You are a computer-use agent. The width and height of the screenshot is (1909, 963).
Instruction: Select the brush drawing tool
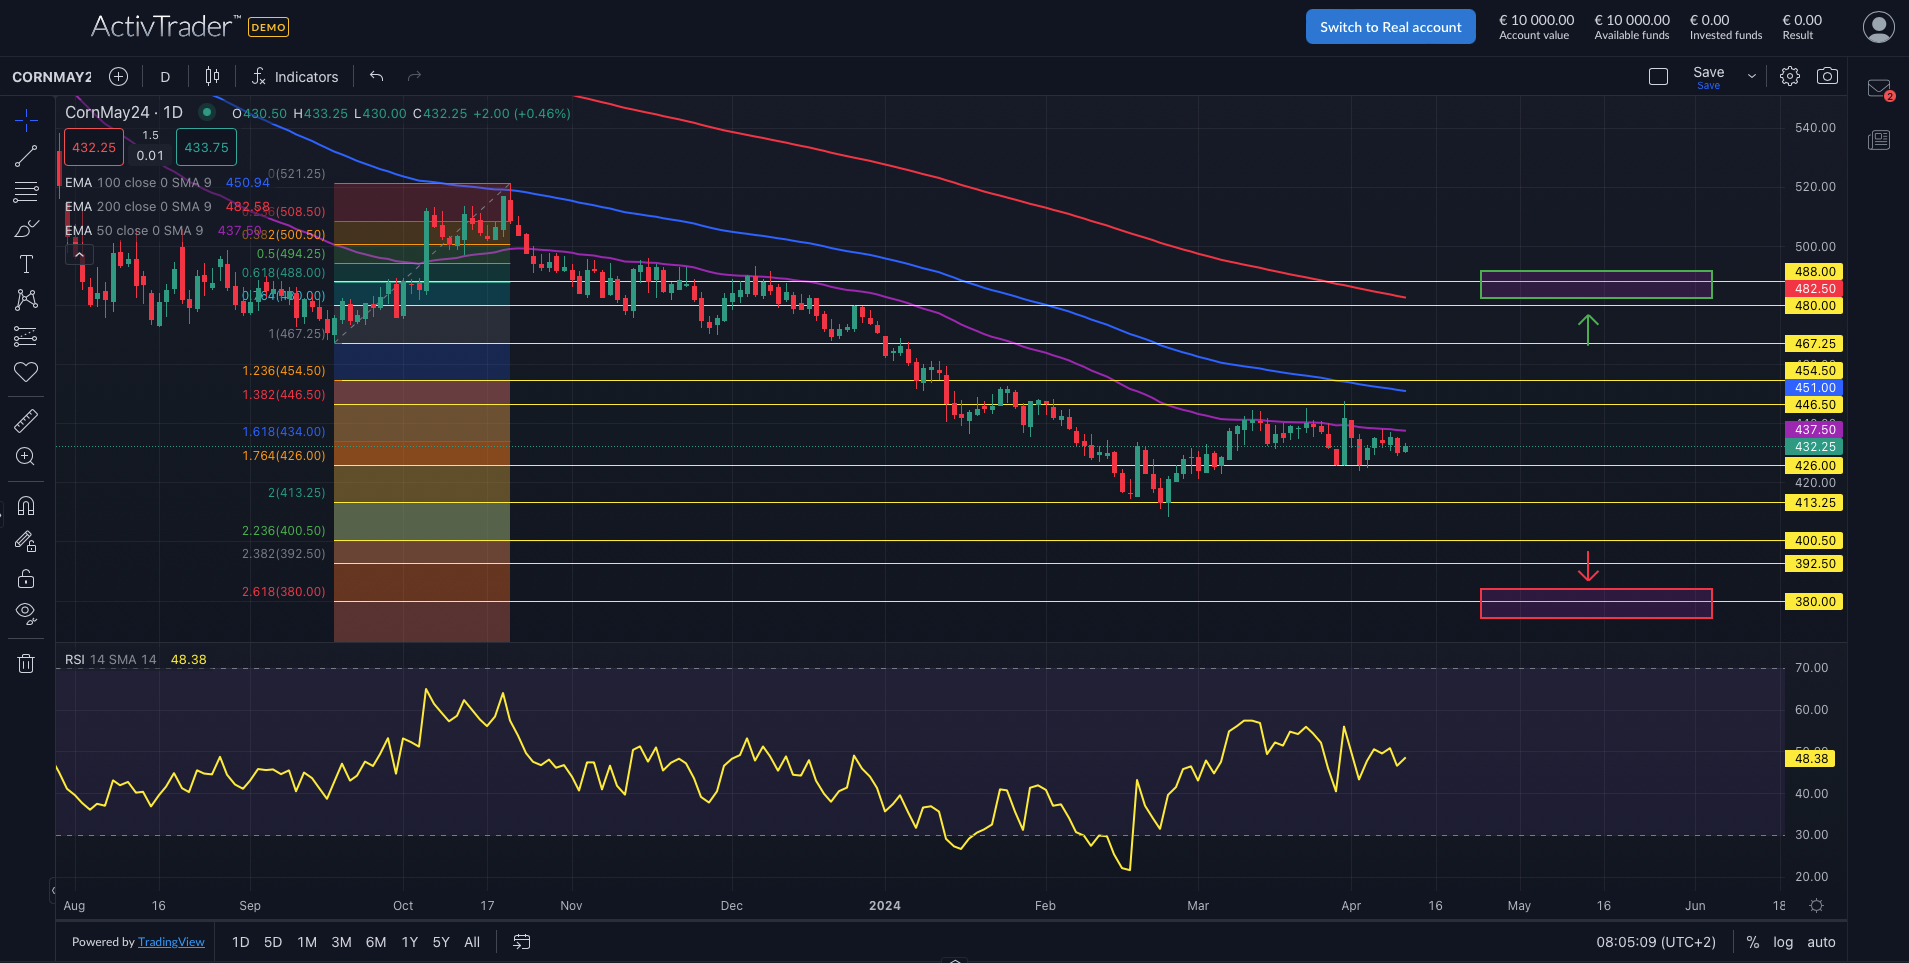[x=26, y=229]
